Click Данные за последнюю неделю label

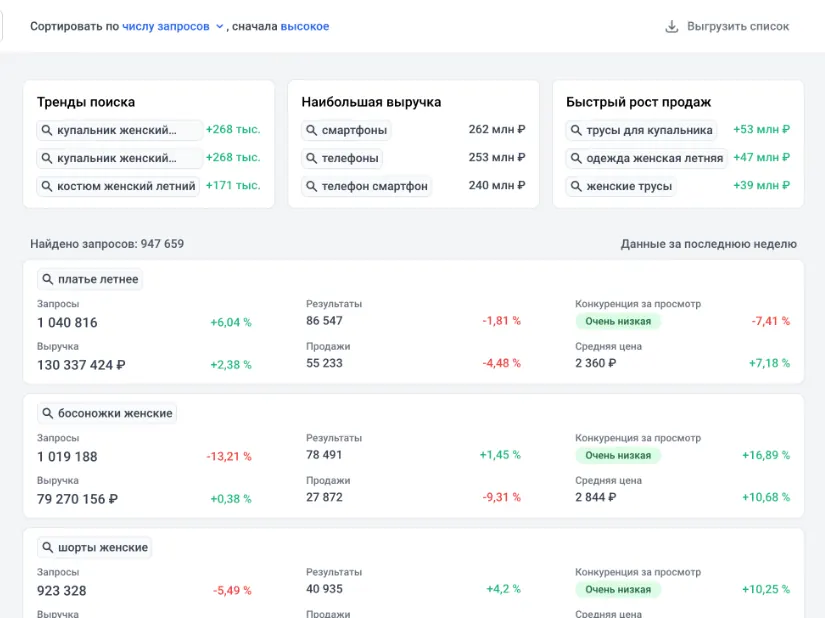[708, 244]
